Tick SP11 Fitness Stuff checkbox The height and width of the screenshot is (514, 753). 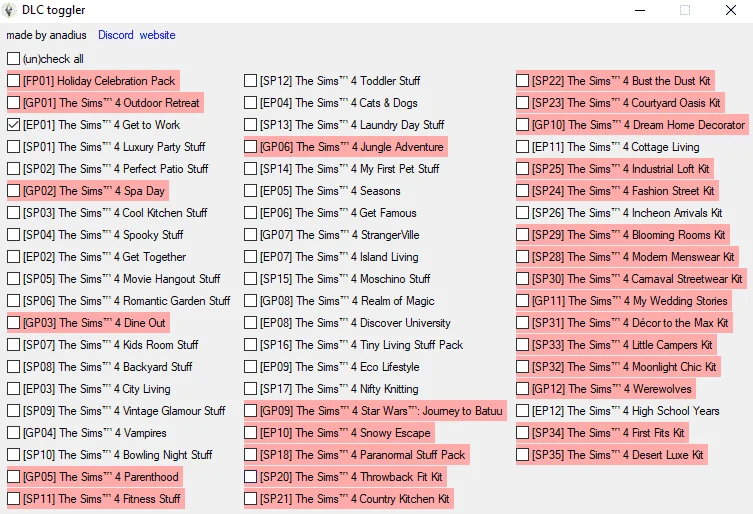(x=13, y=499)
